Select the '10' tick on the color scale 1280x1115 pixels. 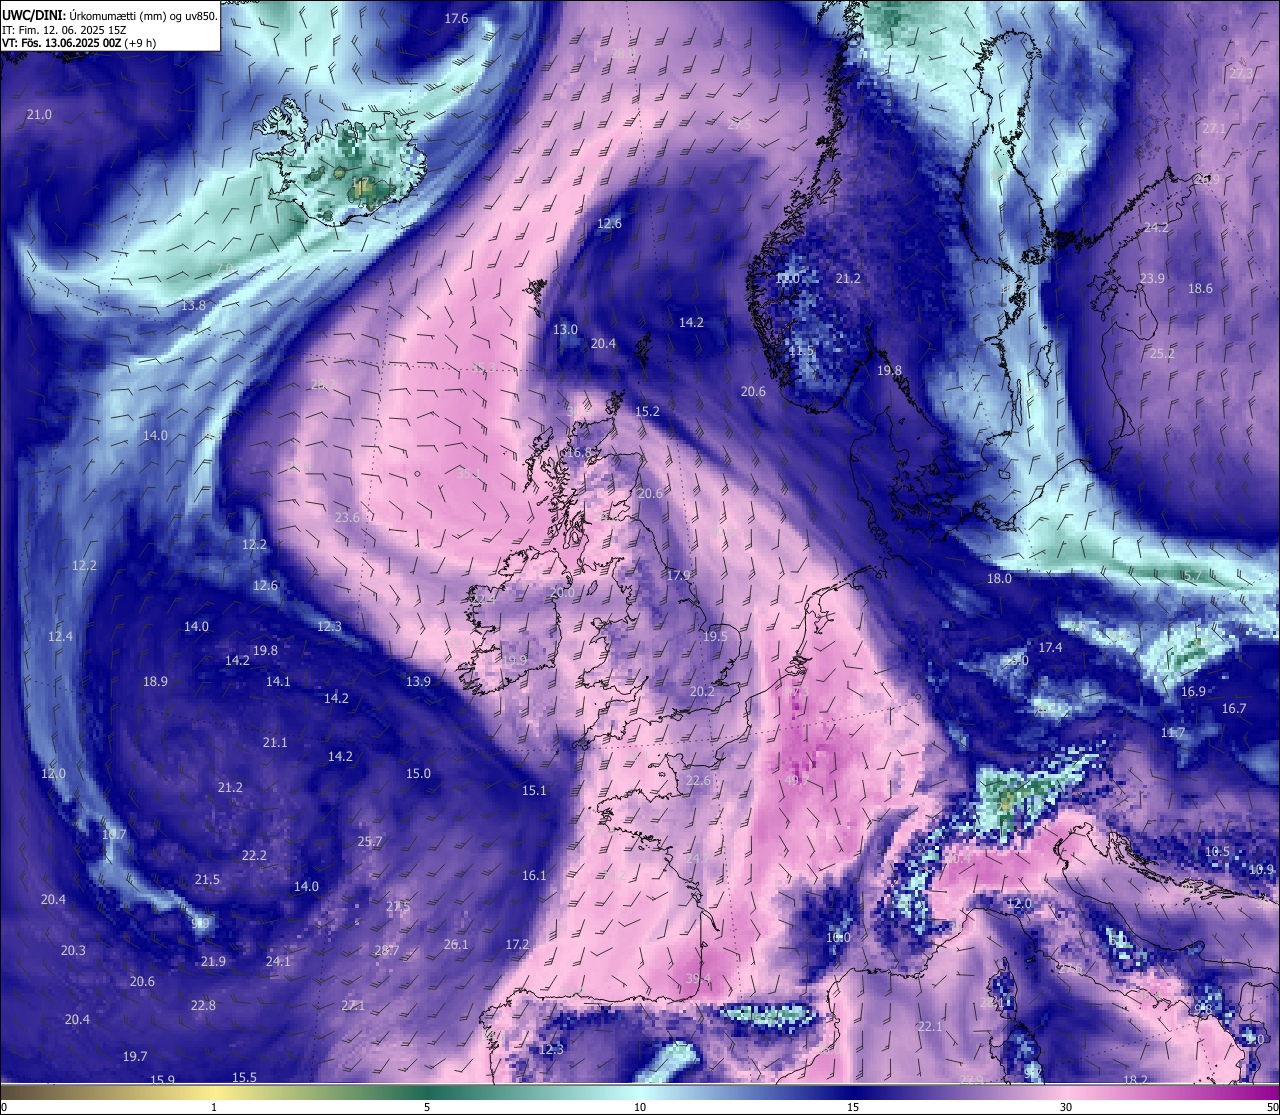640,1107
